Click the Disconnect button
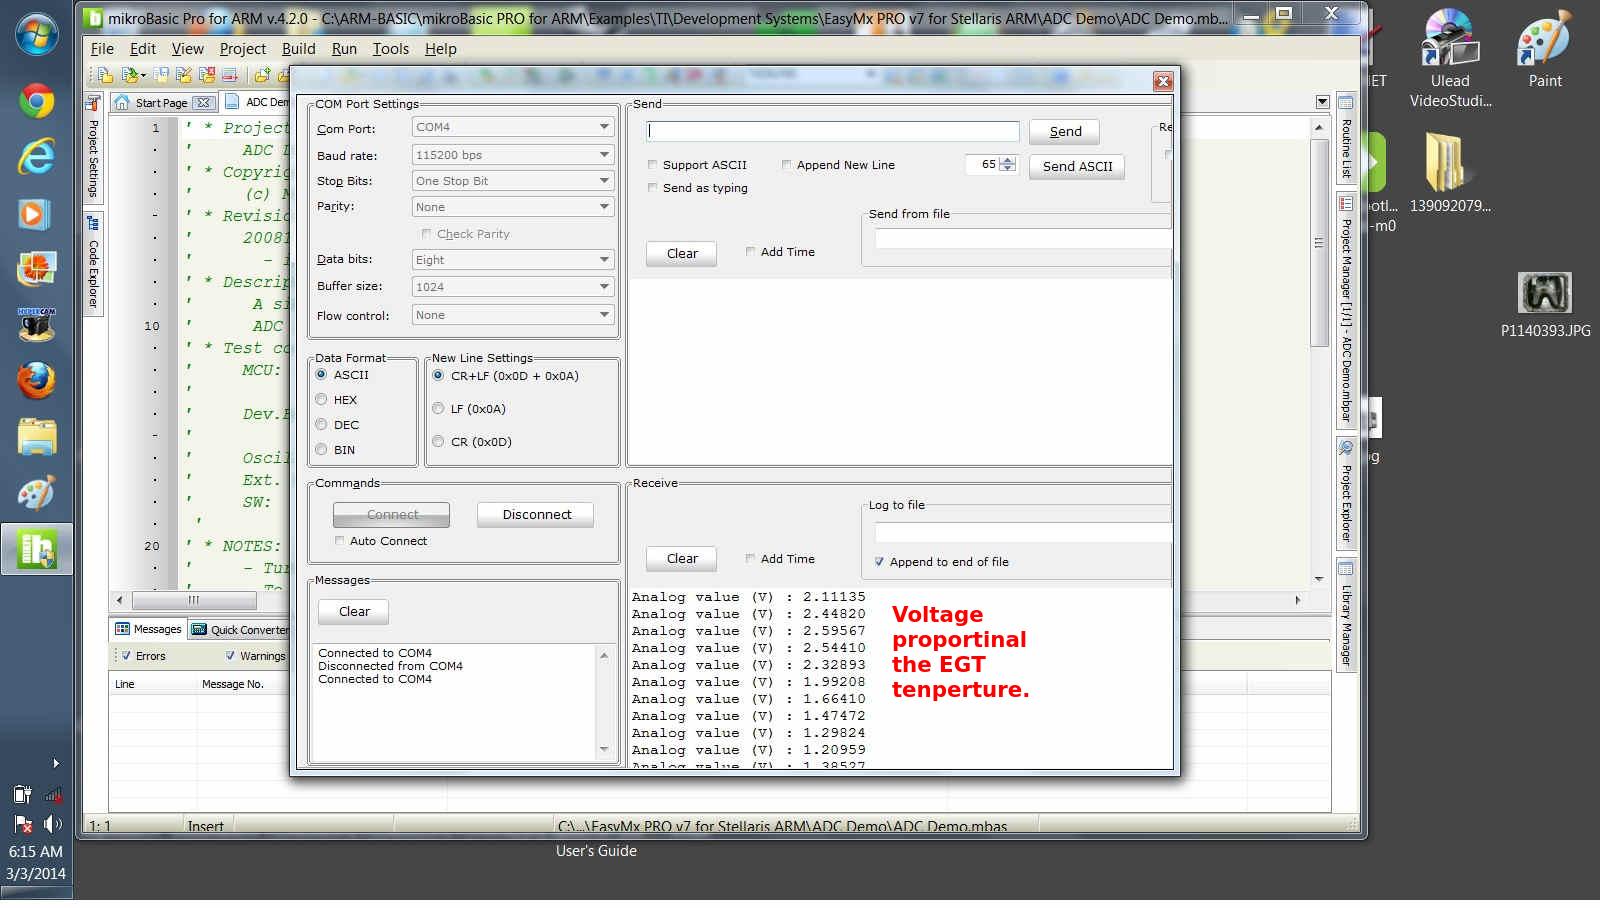This screenshot has height=908, width=1600. [536, 515]
